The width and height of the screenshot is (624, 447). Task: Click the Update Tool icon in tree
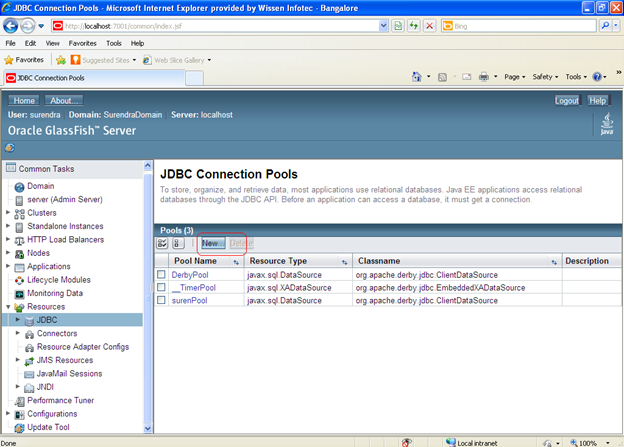tap(19, 428)
